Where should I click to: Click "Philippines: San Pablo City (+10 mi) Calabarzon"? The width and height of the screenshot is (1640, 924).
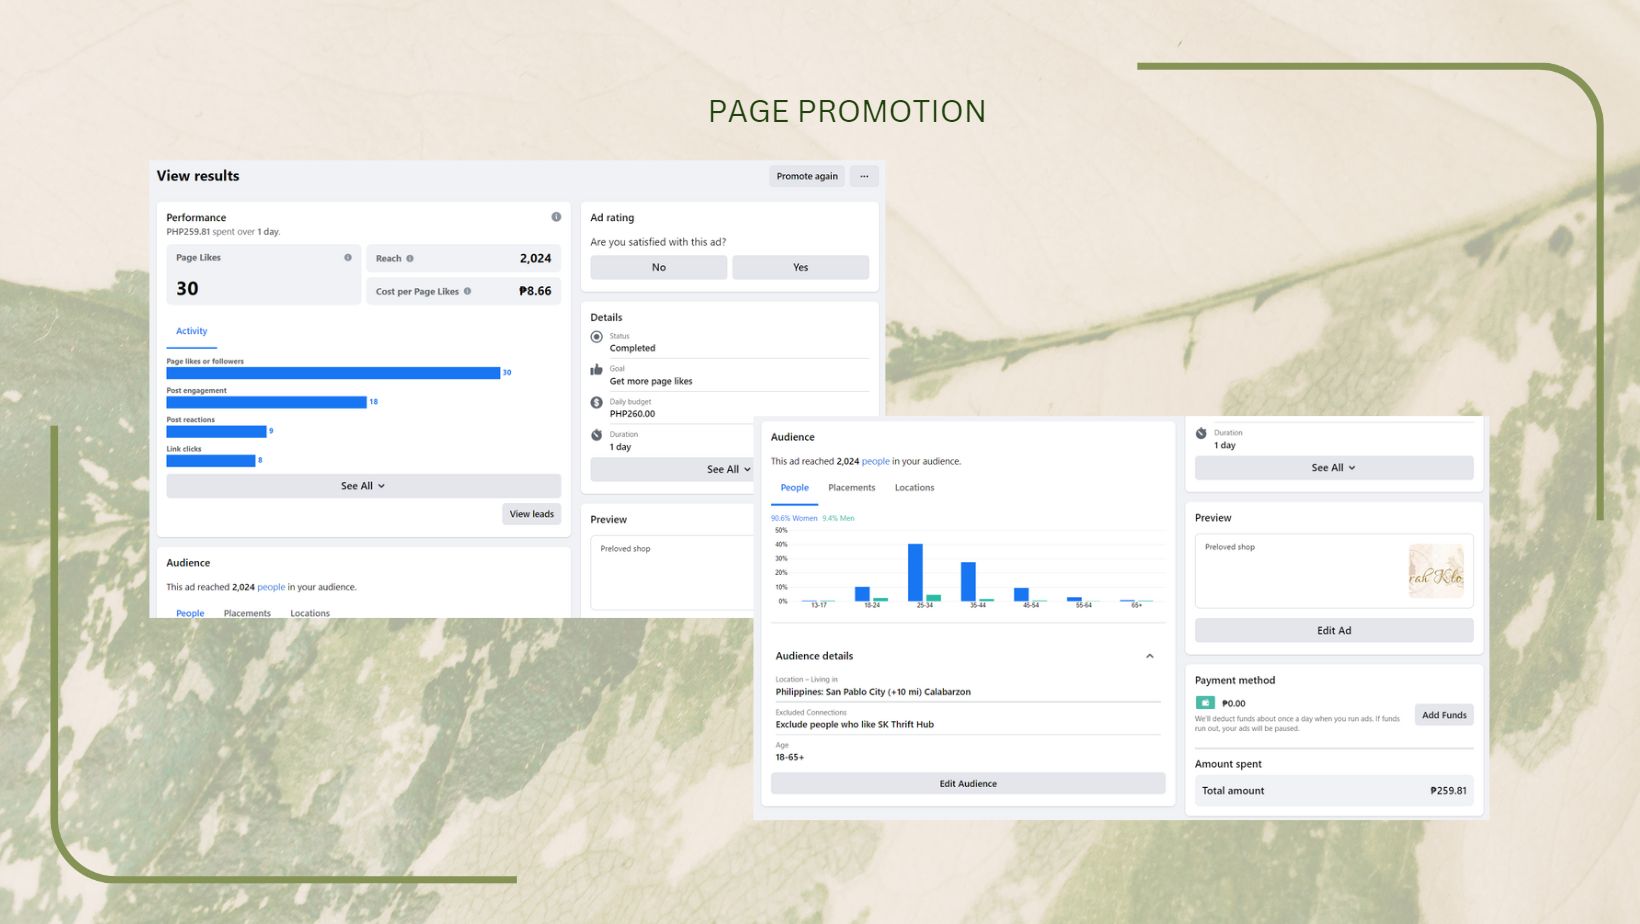873,692
